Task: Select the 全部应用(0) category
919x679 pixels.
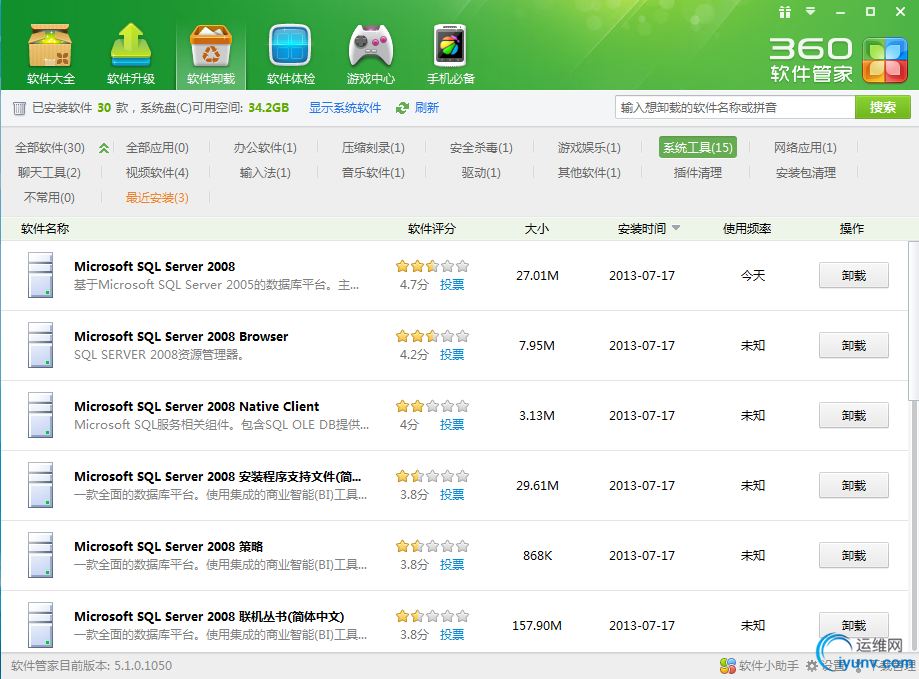Action: pos(157,148)
